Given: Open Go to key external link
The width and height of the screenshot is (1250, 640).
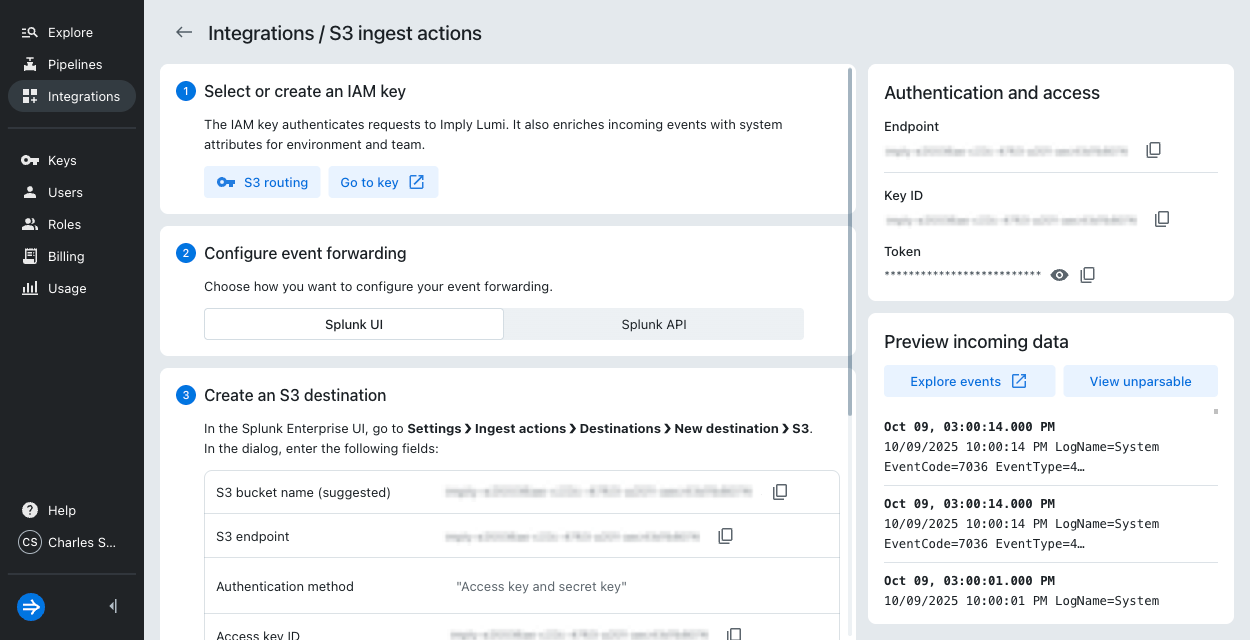Looking at the screenshot, I should click(383, 182).
